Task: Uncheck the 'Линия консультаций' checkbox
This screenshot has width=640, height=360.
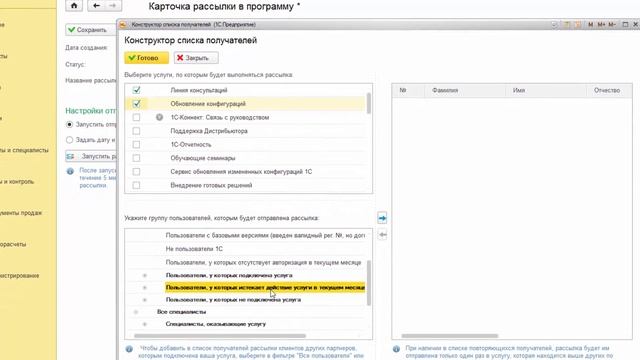Action: [x=136, y=90]
